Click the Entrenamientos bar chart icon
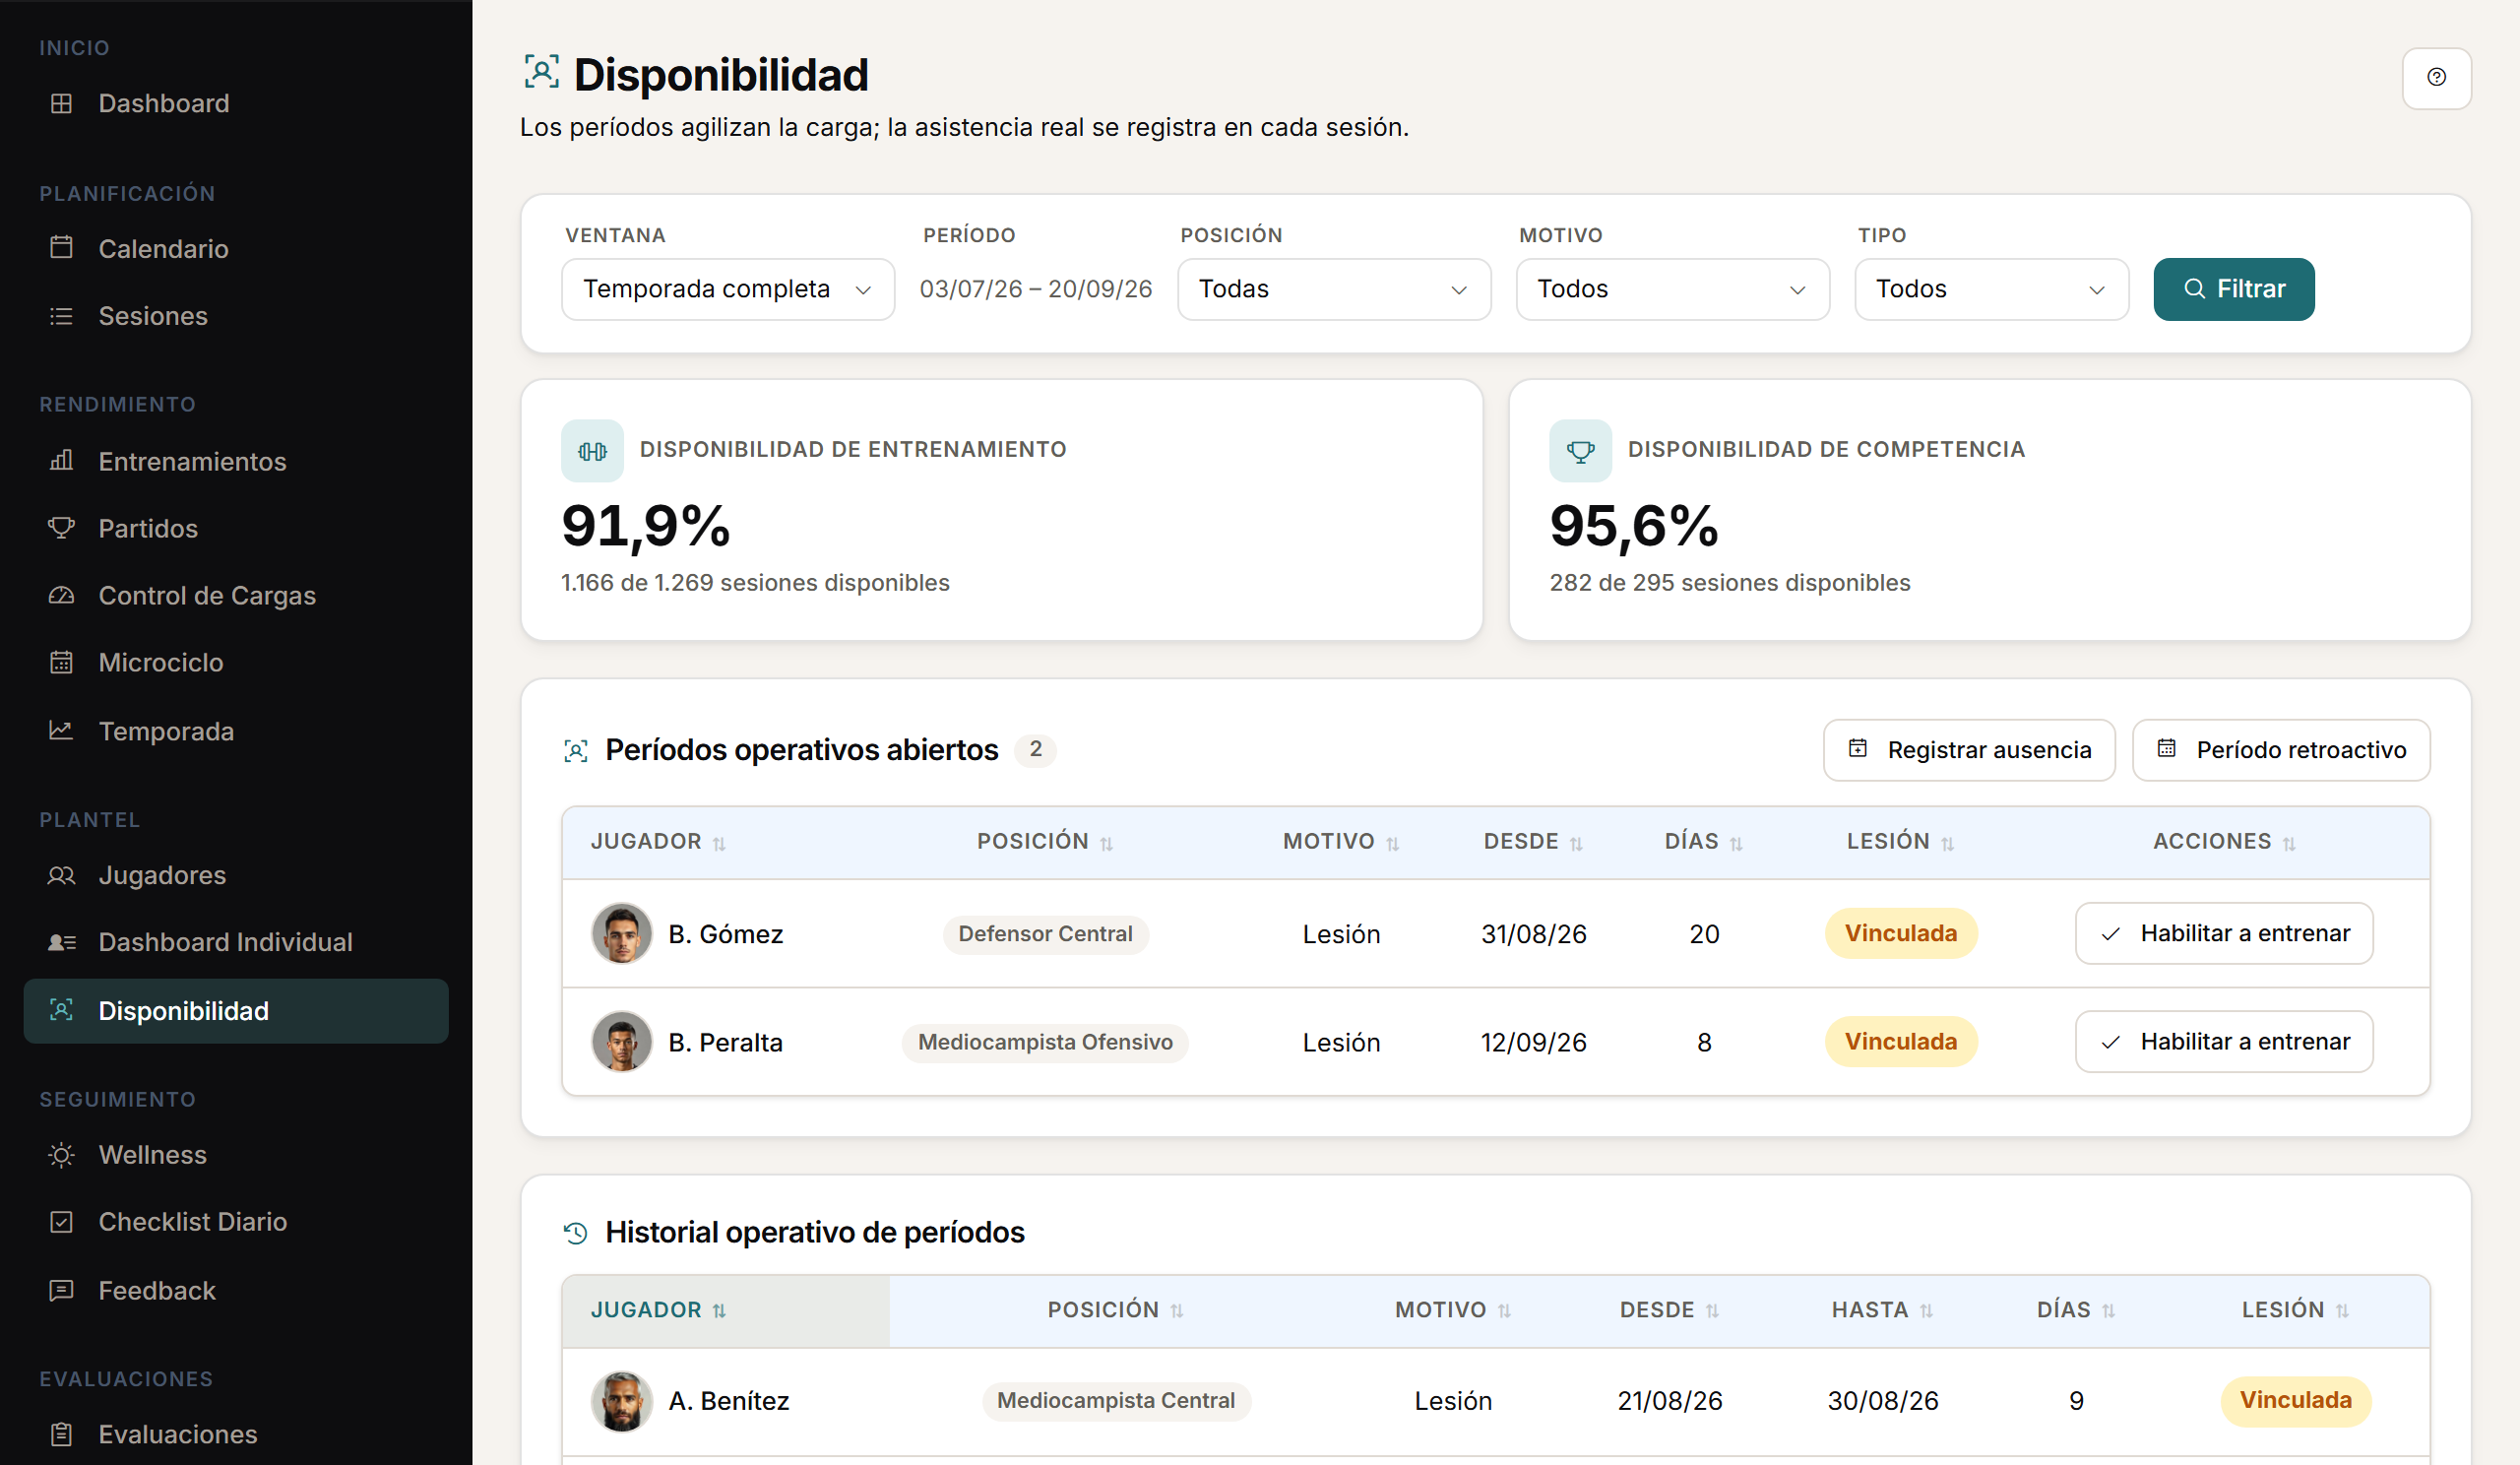The height and width of the screenshot is (1465, 2520). 61,461
